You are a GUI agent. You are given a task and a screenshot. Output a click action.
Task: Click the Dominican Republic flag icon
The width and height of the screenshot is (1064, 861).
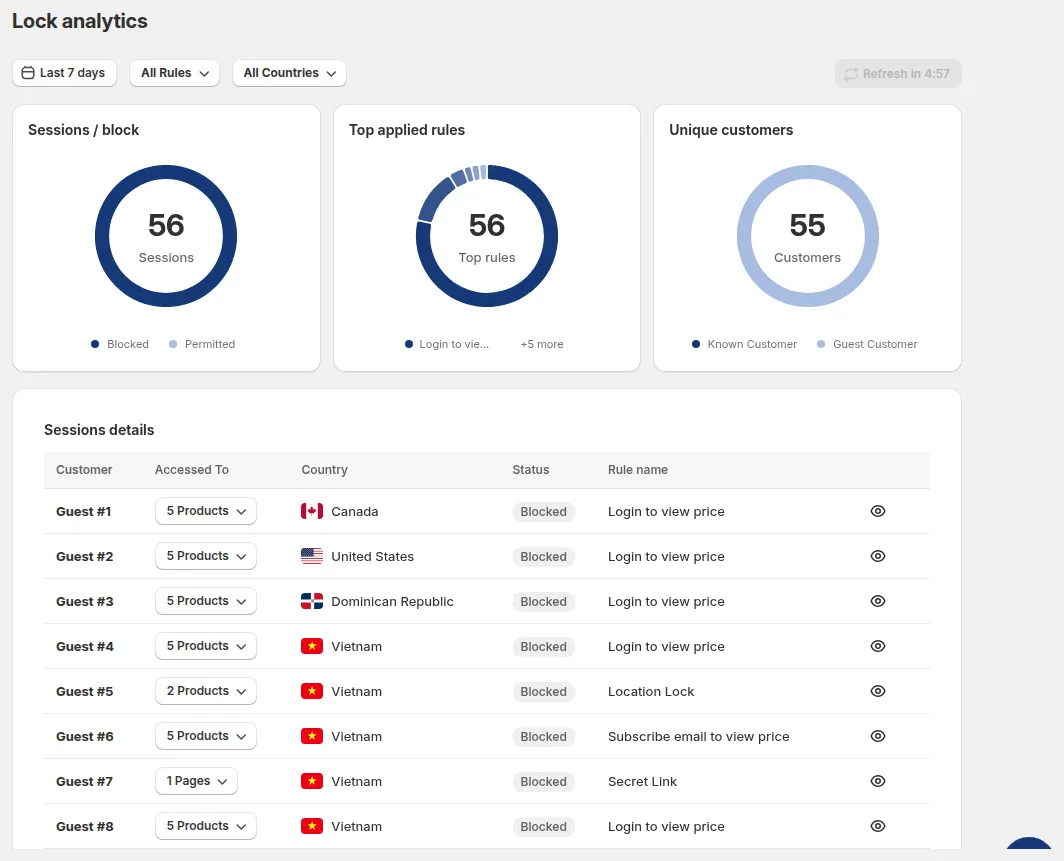tap(312, 601)
